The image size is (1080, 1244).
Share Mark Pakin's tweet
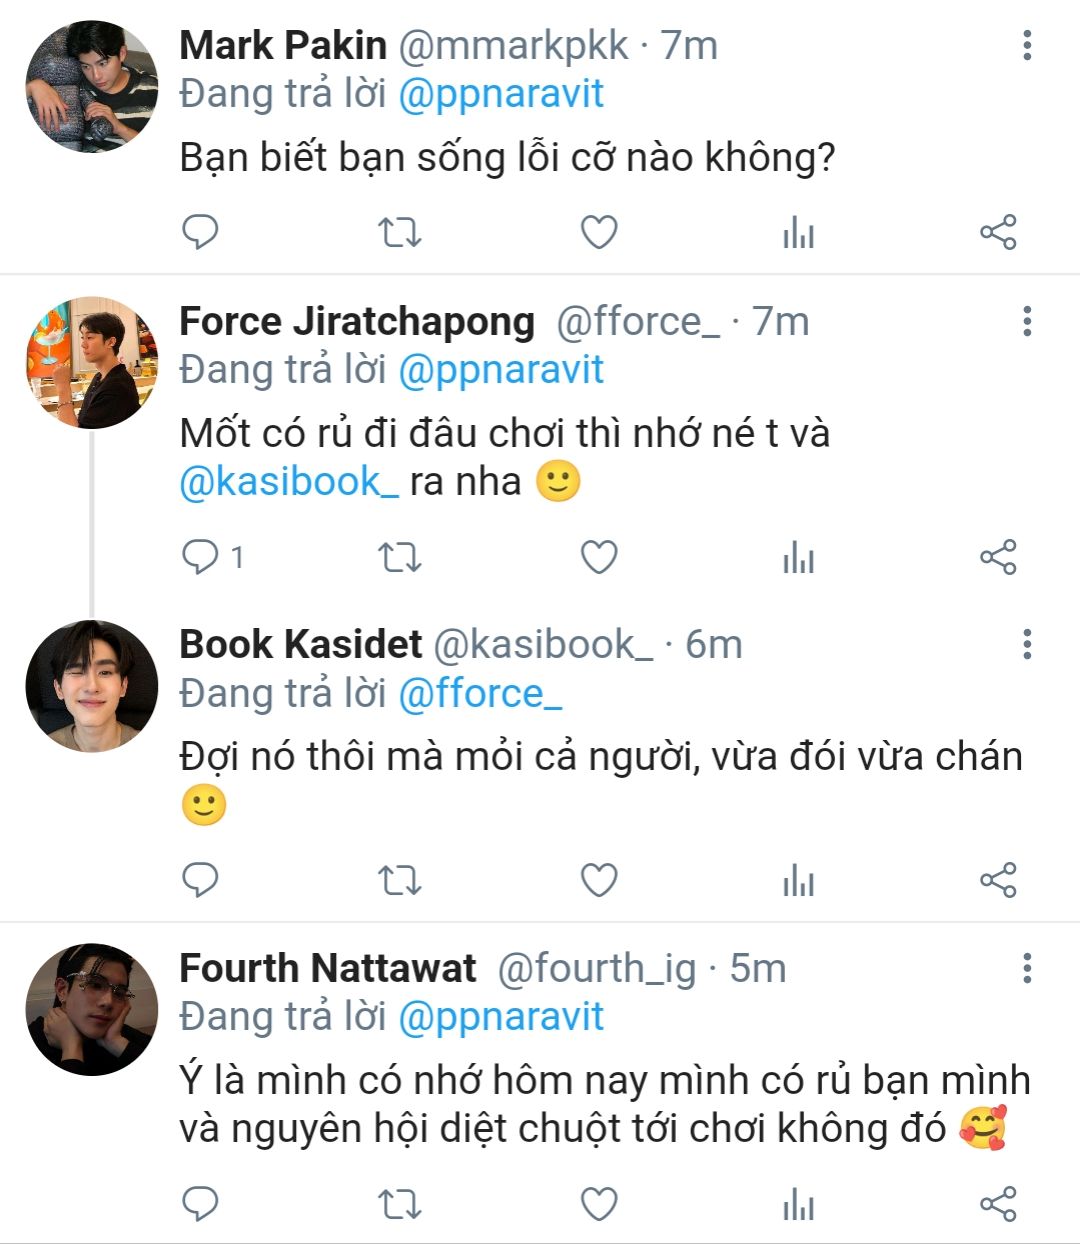(x=998, y=232)
